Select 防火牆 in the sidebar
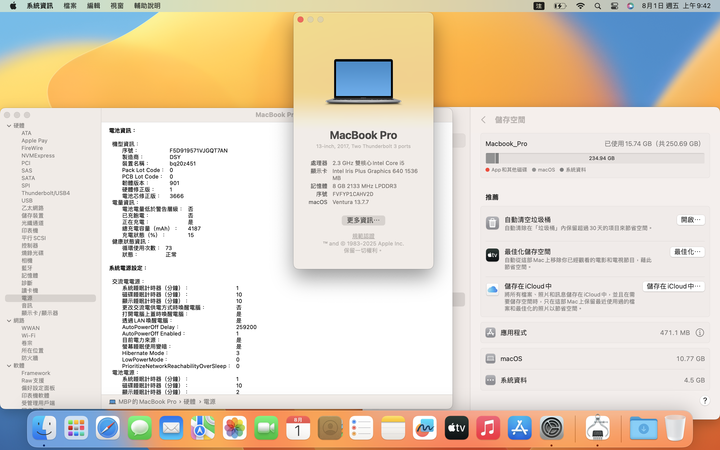Screen dimensions: 720x450 (x=29, y=358)
